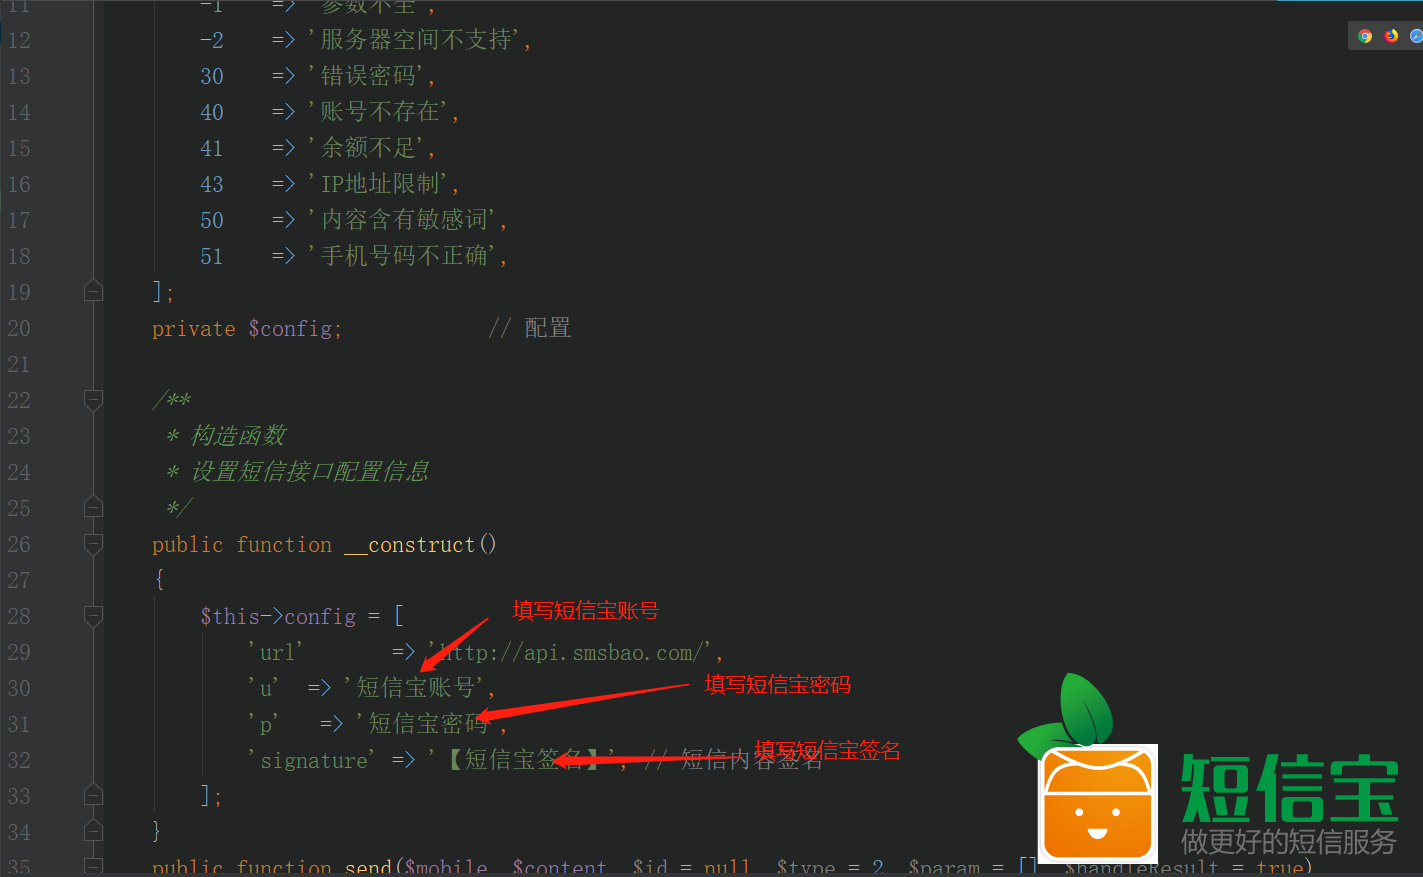Open file preview in Safari browser
This screenshot has width=1423, height=877.
tap(1416, 36)
